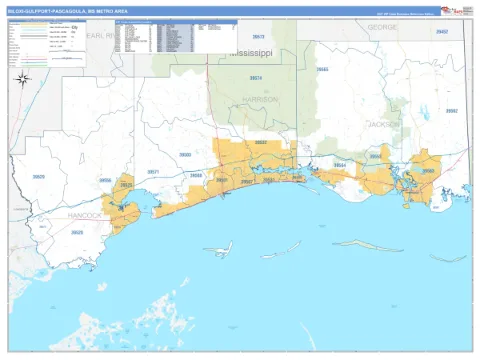Image resolution: width=480 pixels, height=360 pixels.
Task: Click ZIP code label 39565
Action: coord(322,69)
